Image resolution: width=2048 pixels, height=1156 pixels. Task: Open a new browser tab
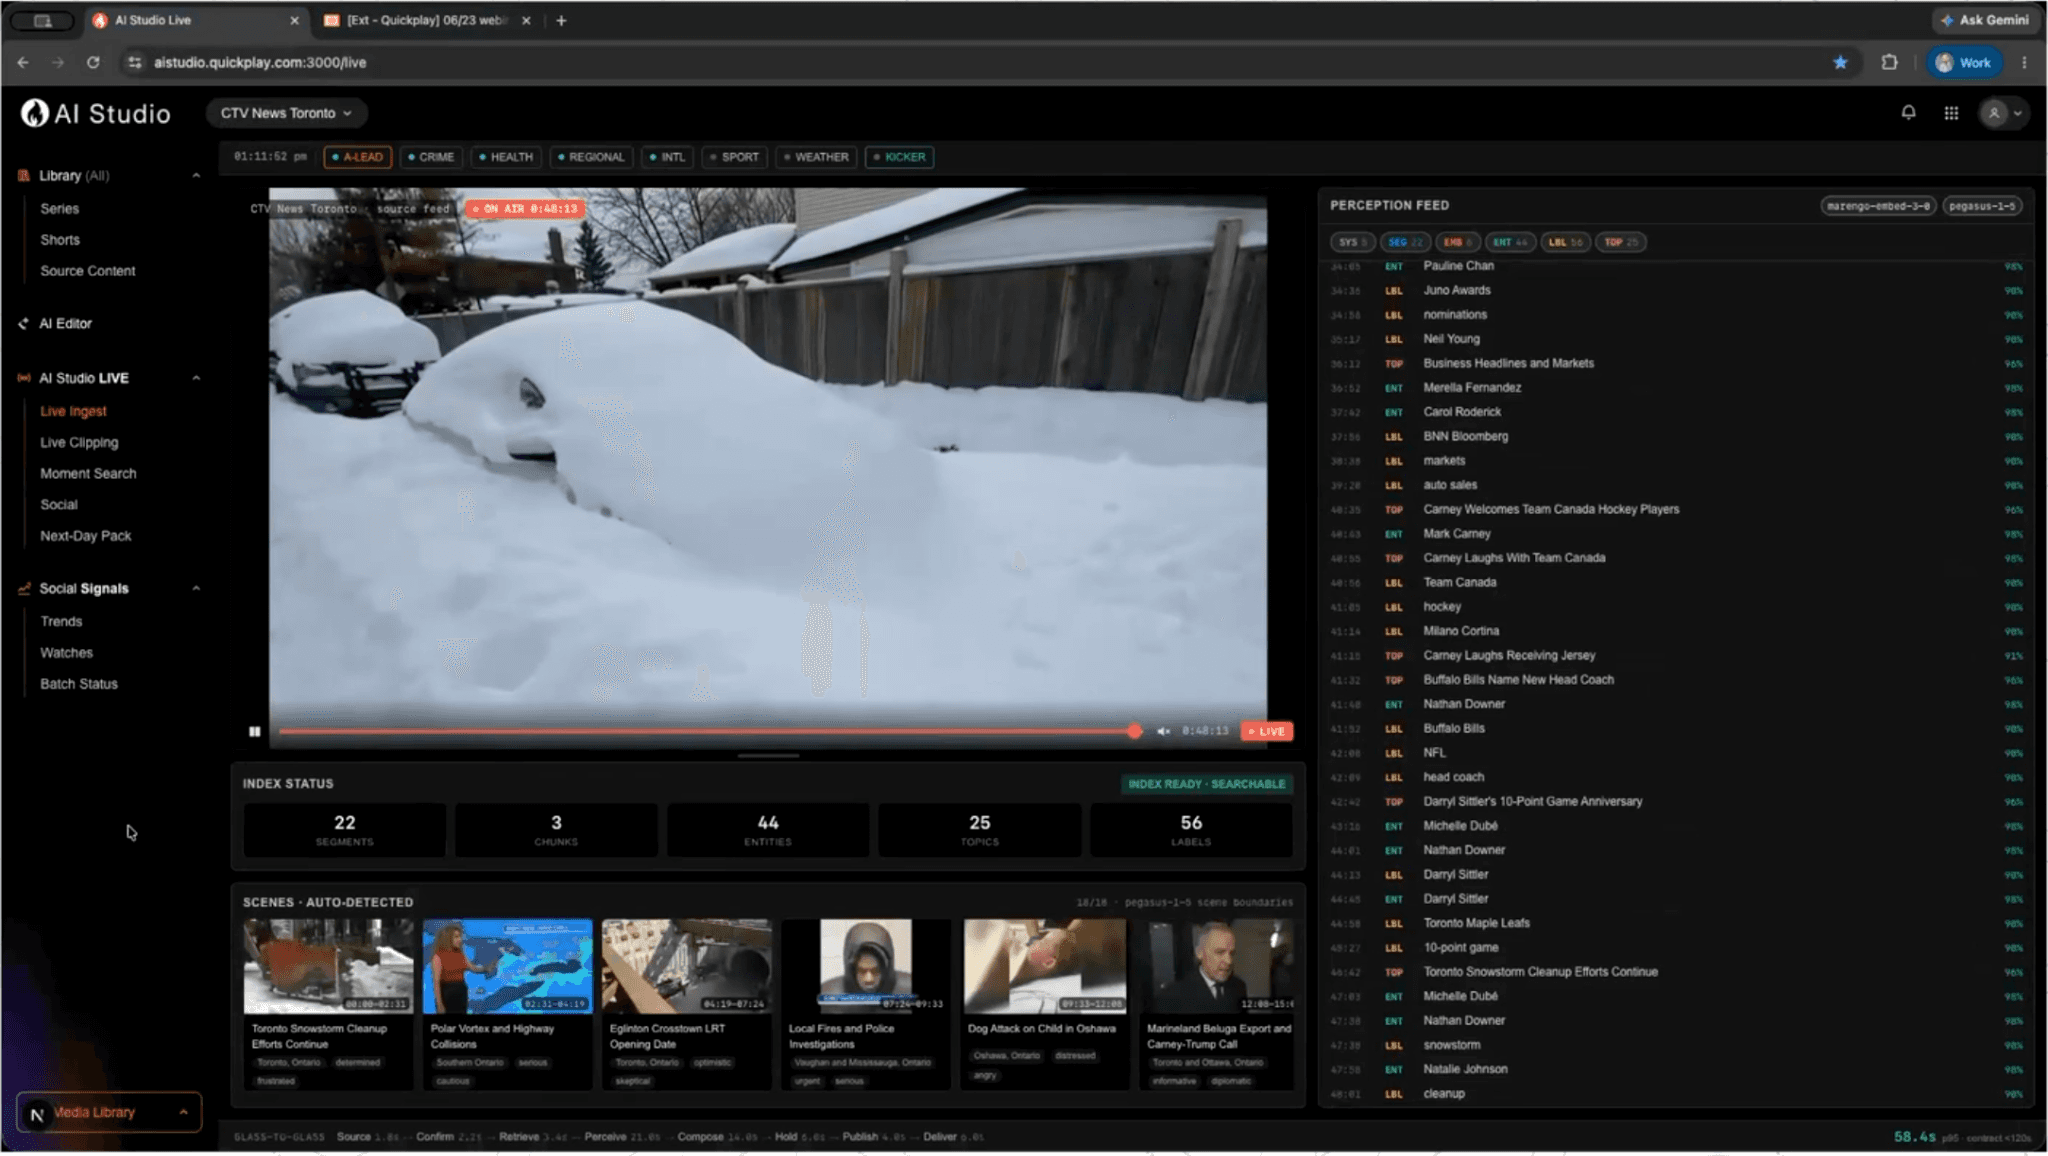coord(561,20)
